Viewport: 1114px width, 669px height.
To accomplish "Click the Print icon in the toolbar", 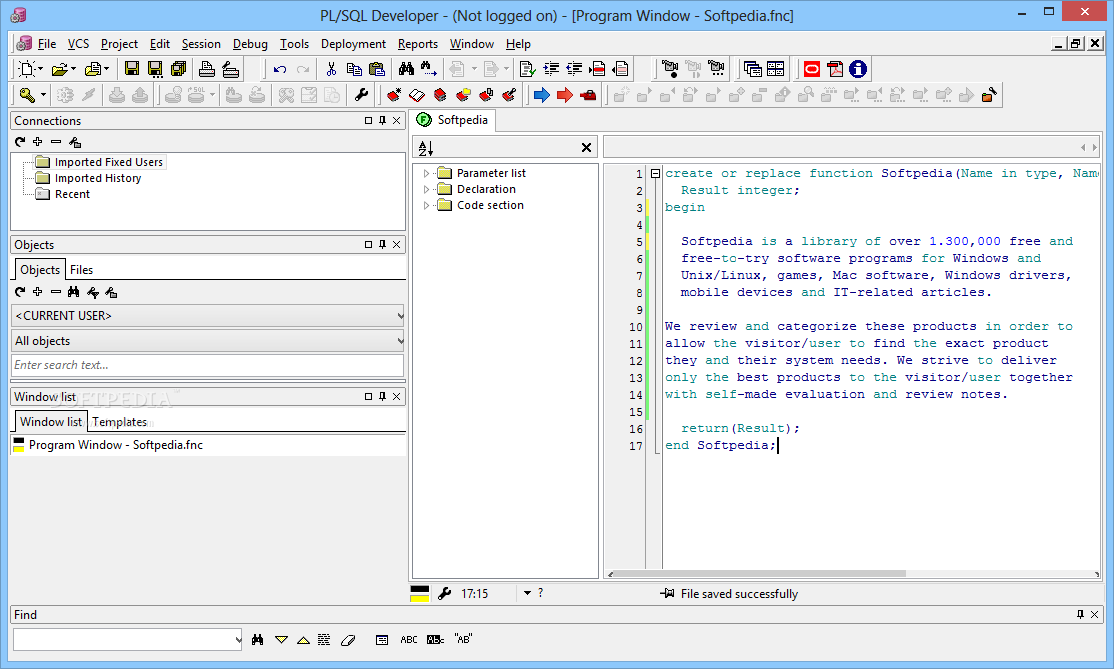I will (x=205, y=68).
